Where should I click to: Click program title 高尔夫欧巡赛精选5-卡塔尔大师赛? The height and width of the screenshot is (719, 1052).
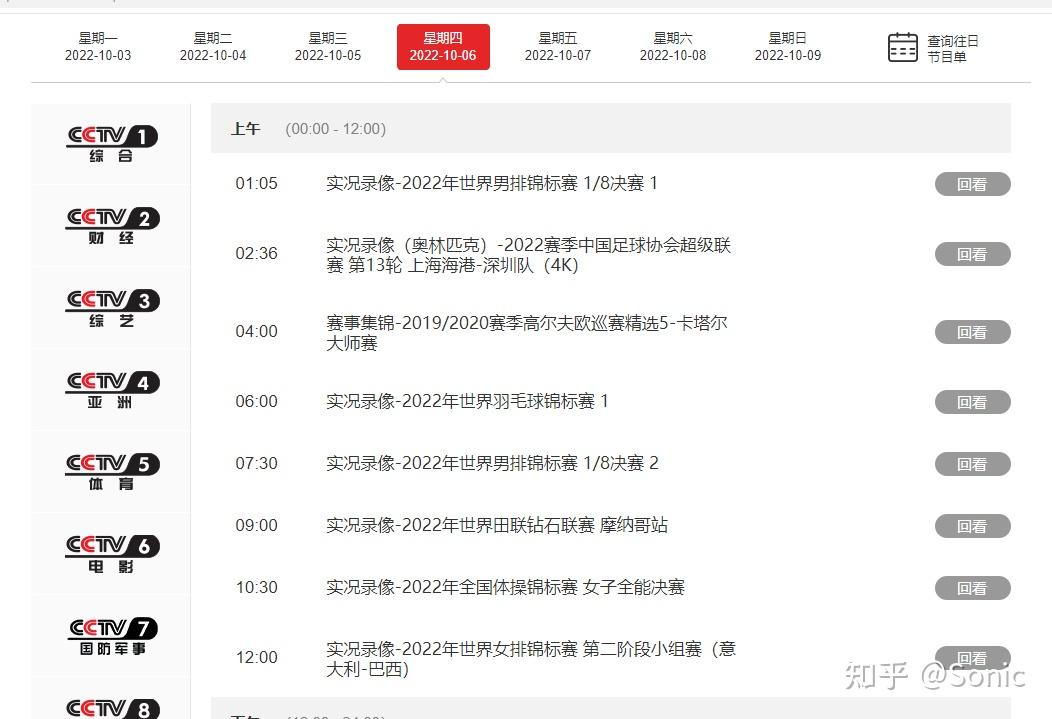click(527, 333)
